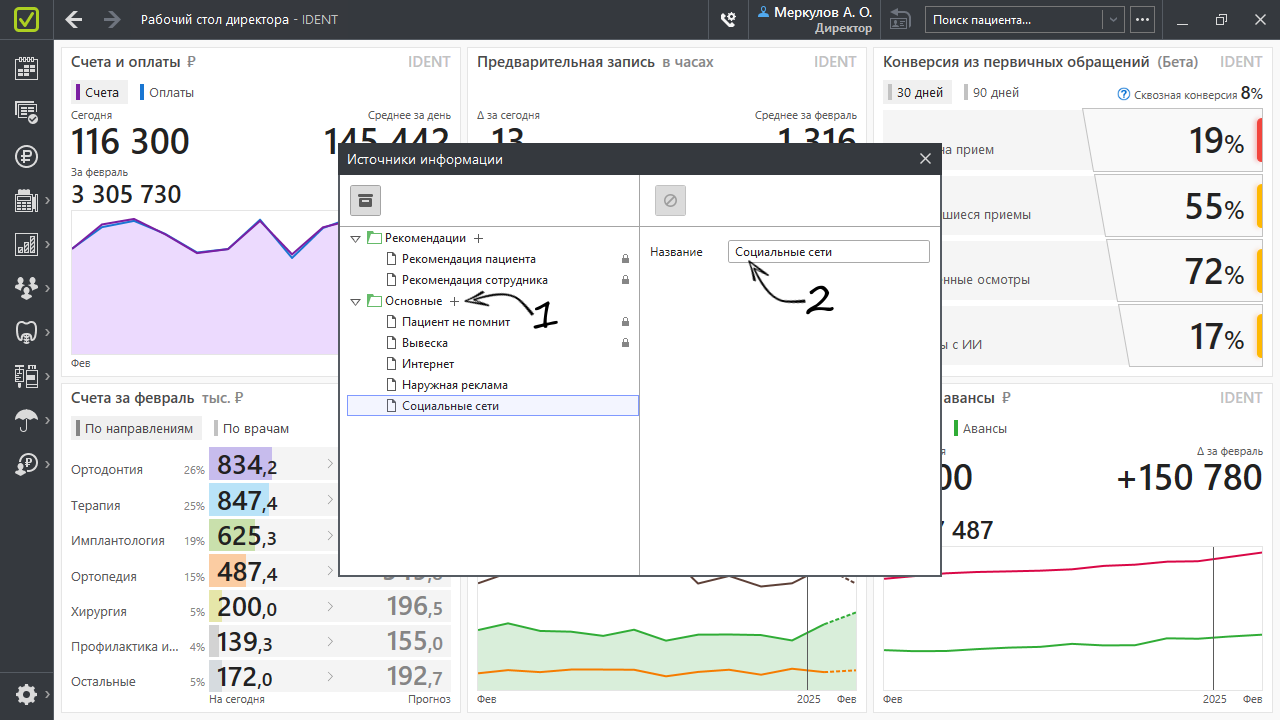Click the green IDENT checkmark logo
Image resolution: width=1280 pixels, height=720 pixels.
pyautogui.click(x=26, y=19)
